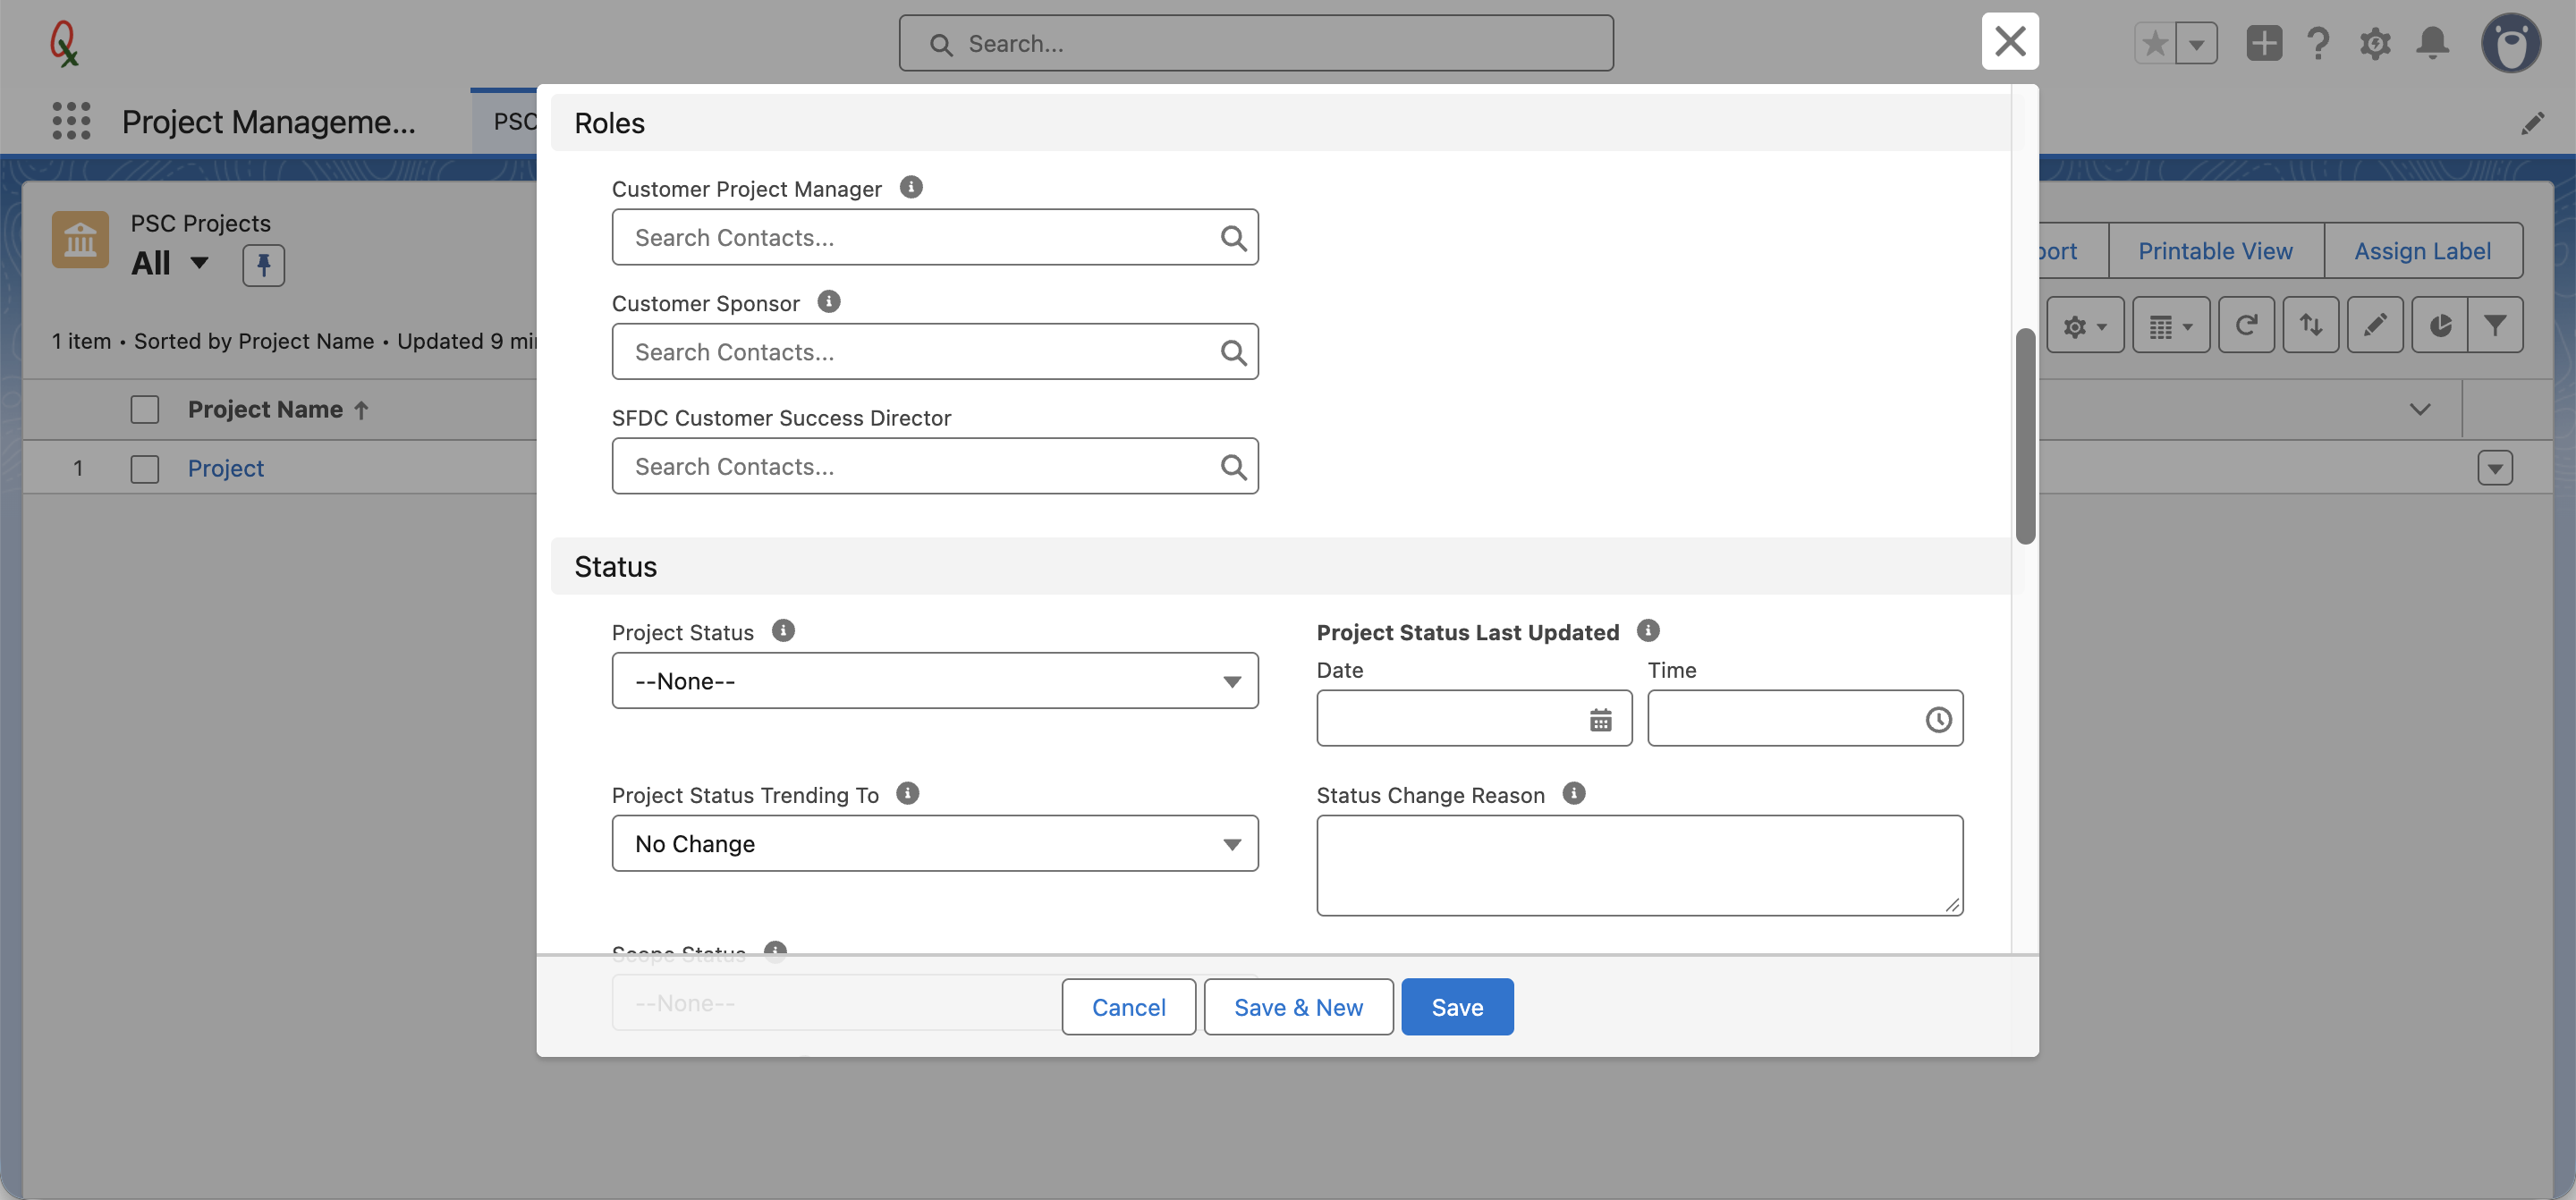Open the help question mark icon

[2318, 44]
